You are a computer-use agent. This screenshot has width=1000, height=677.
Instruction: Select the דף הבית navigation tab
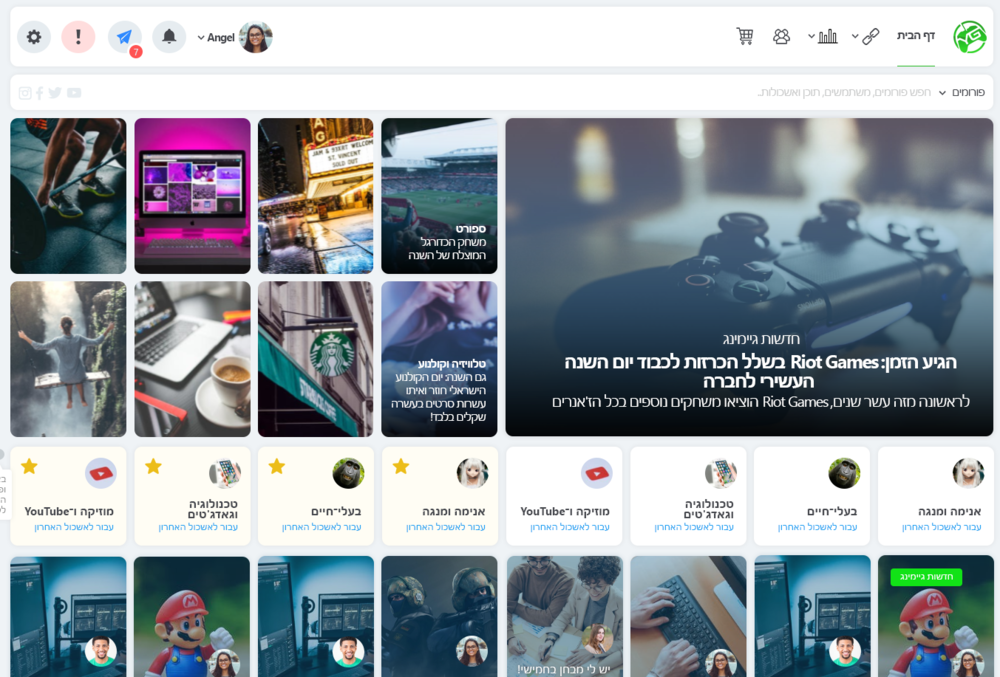[x=915, y=36]
